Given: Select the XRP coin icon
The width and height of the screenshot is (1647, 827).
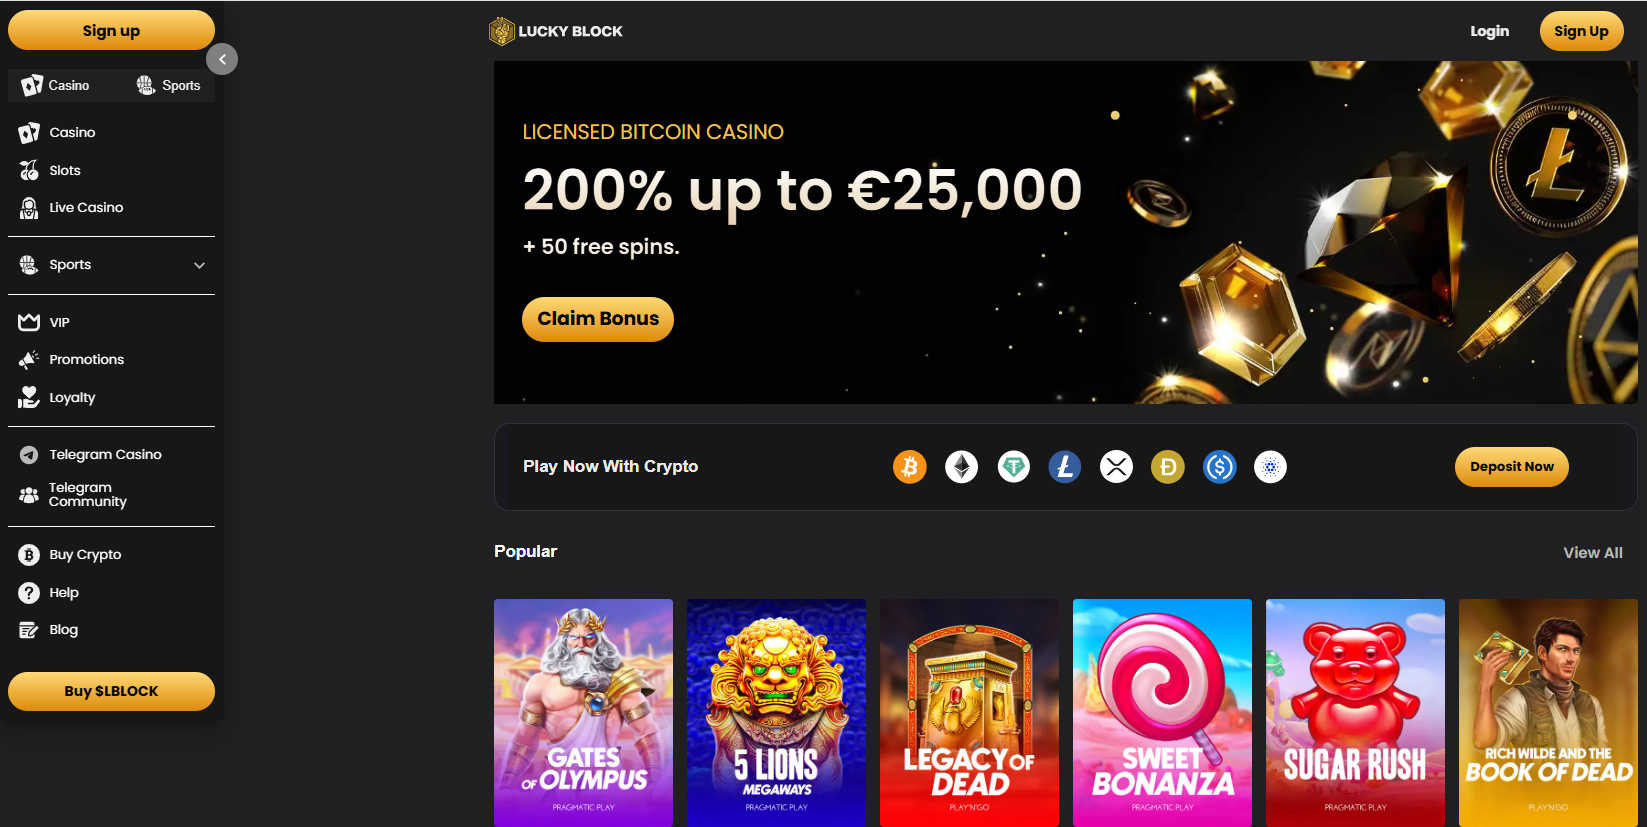Looking at the screenshot, I should click(x=1117, y=467).
